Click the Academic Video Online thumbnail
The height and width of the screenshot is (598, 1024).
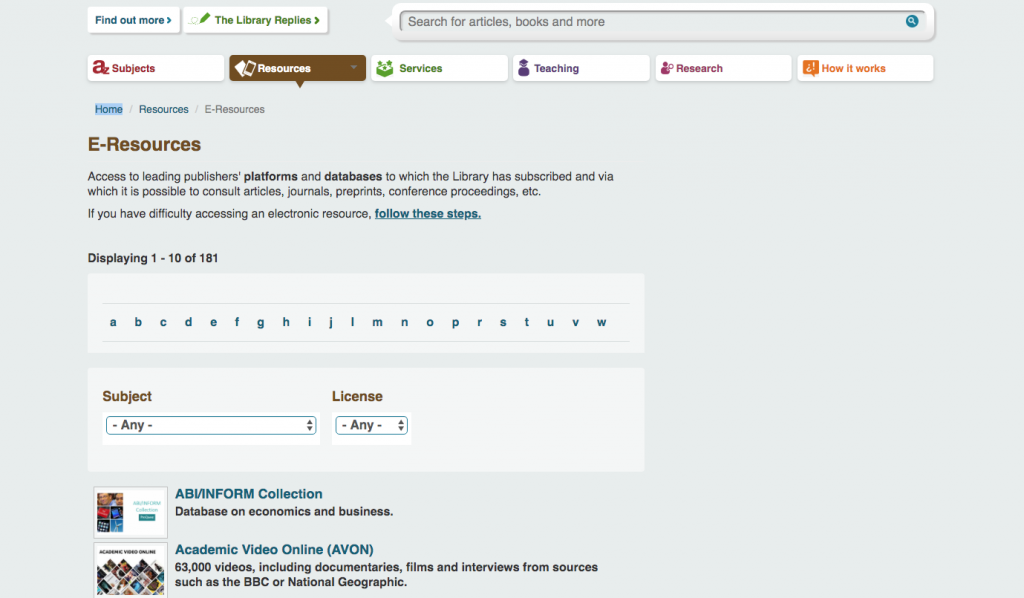pyautogui.click(x=131, y=570)
